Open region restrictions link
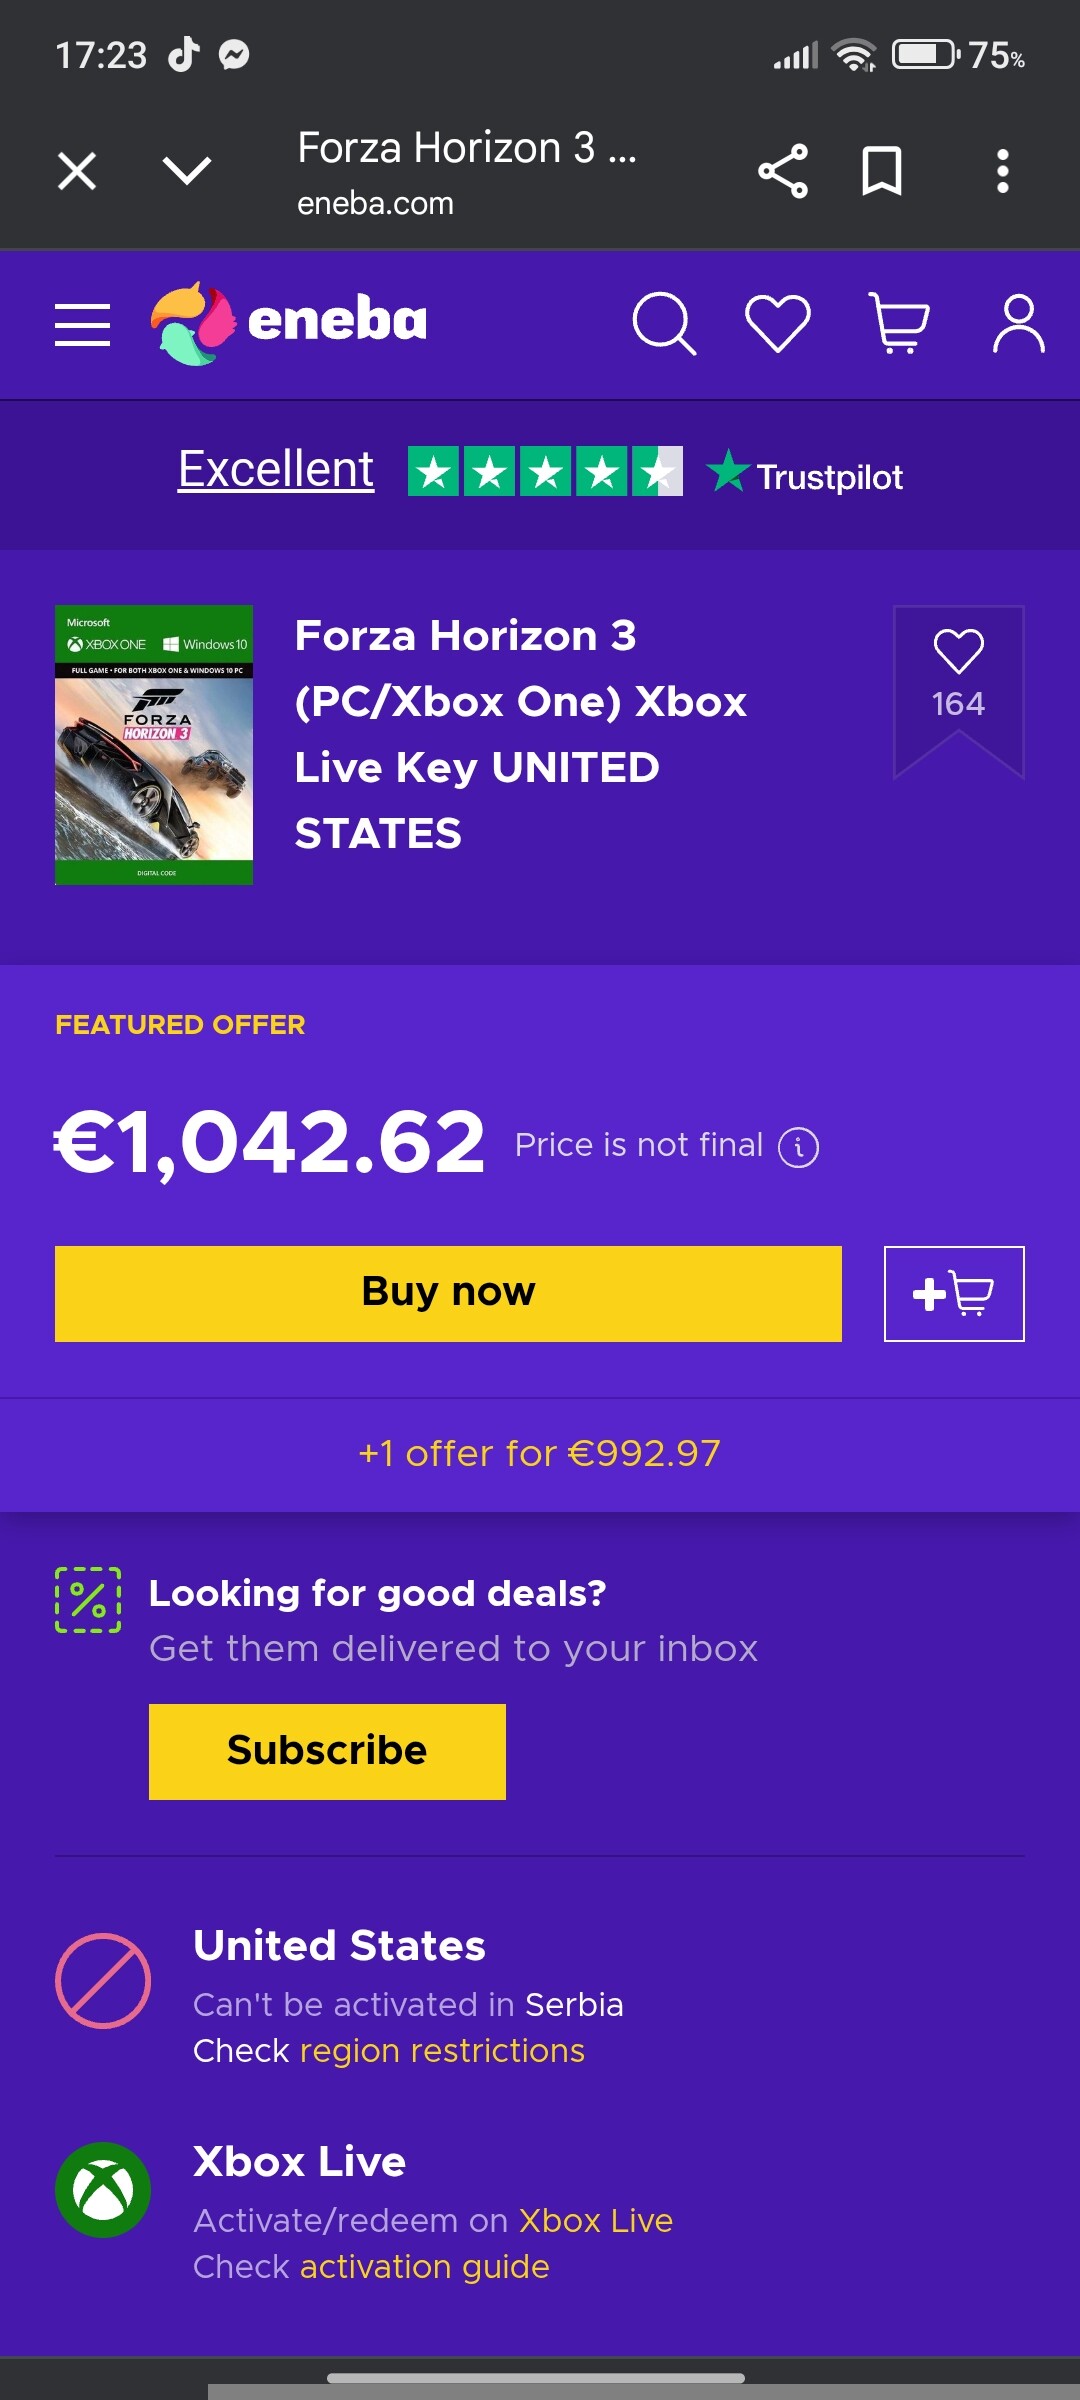Screen dimensions: 1080x2400 (x=442, y=2051)
